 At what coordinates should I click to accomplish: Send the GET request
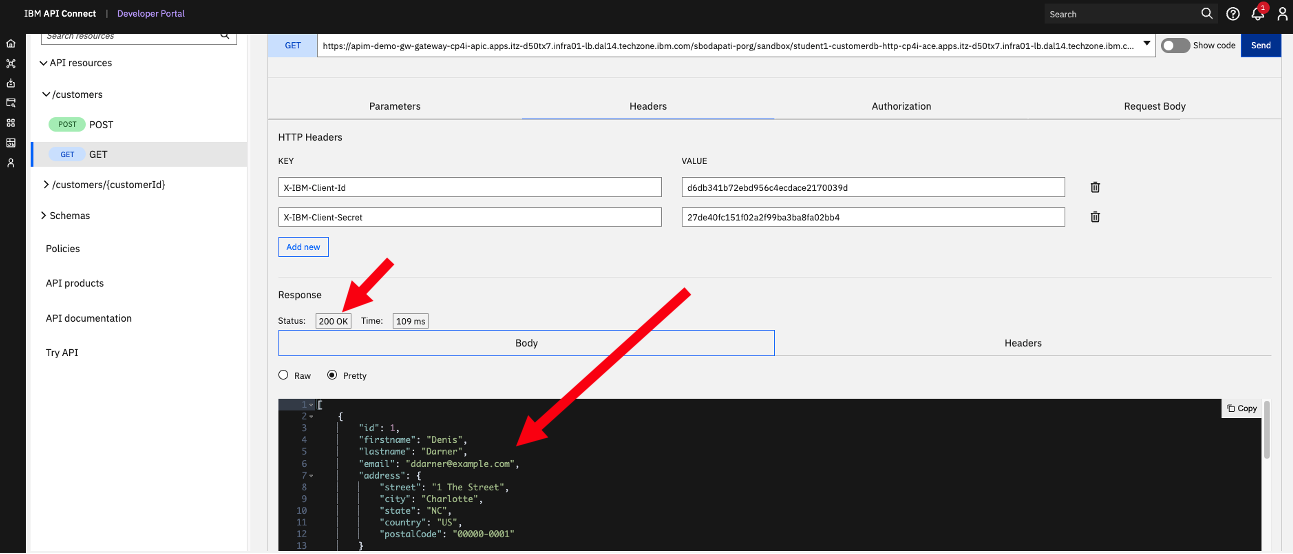pos(1261,45)
